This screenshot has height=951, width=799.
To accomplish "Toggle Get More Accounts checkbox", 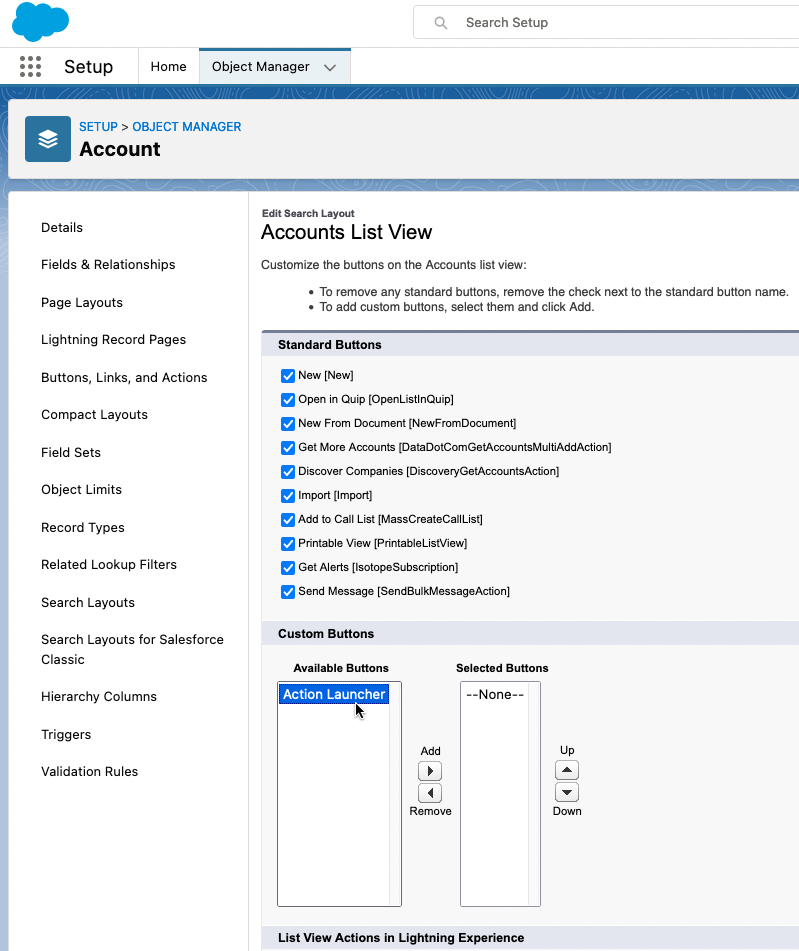I will pos(288,448).
